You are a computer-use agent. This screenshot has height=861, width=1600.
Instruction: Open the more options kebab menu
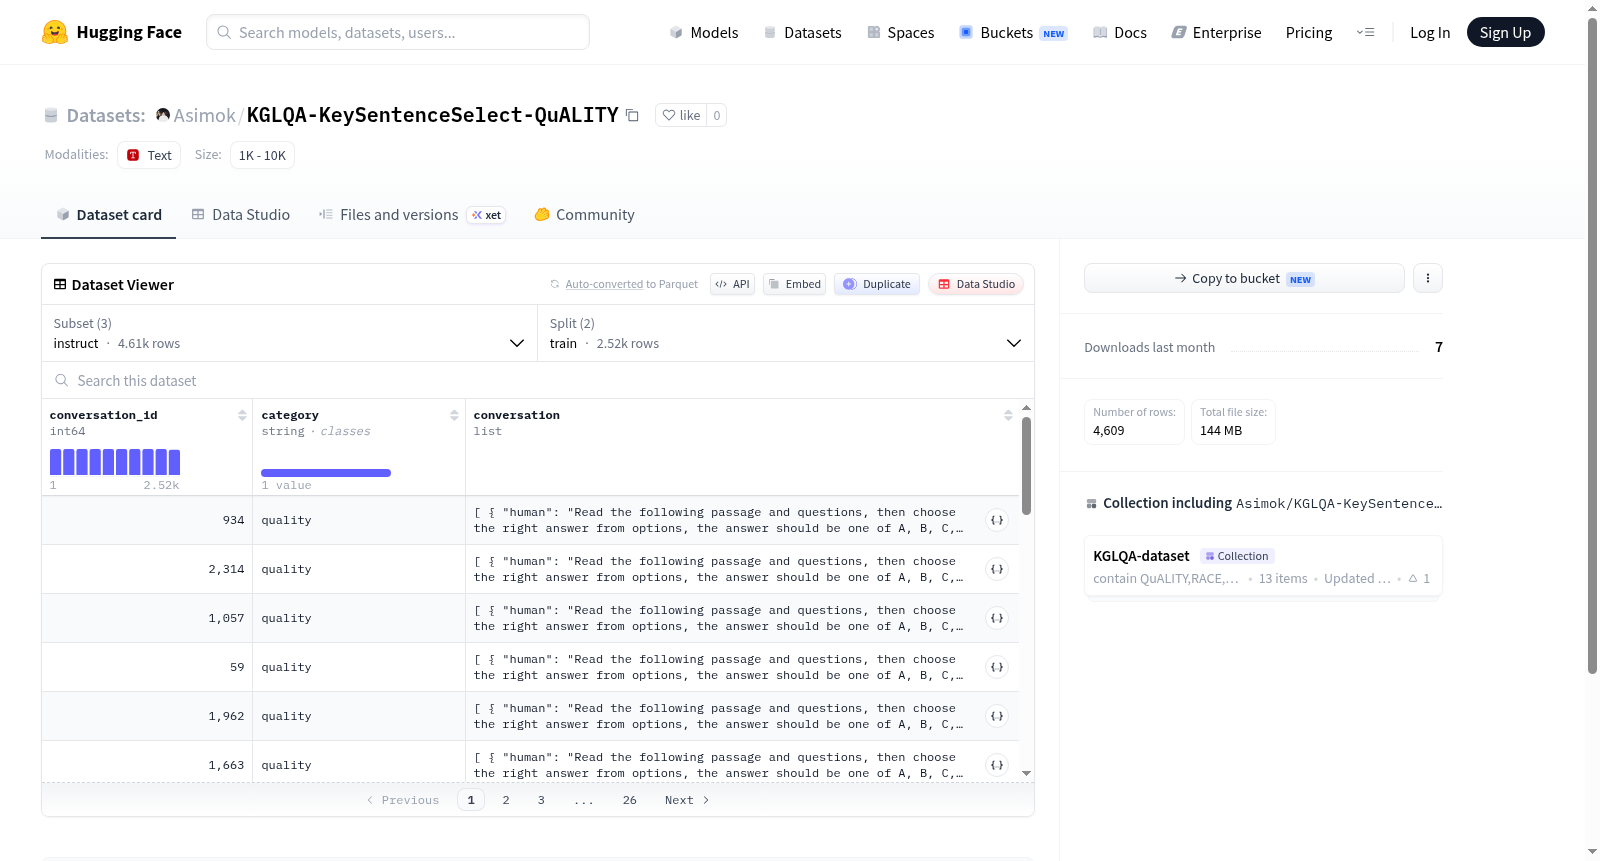[1428, 278]
